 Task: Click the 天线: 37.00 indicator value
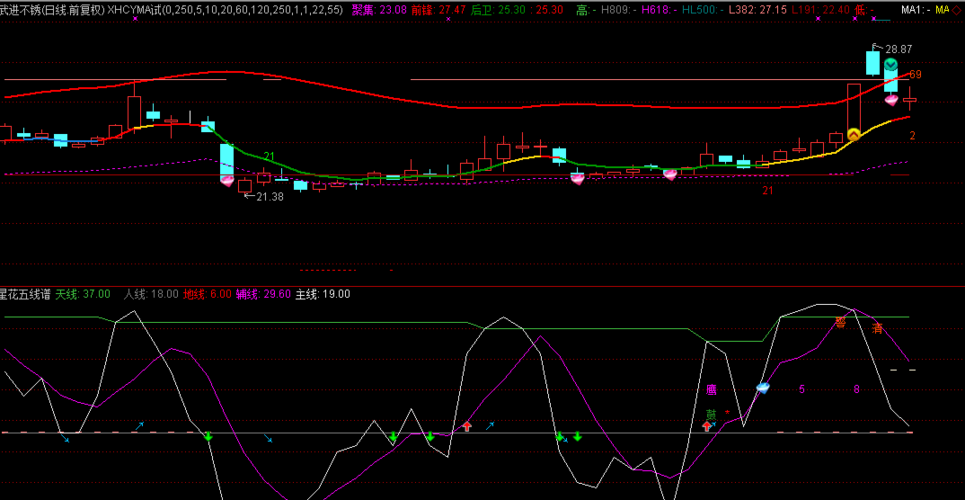click(83, 294)
